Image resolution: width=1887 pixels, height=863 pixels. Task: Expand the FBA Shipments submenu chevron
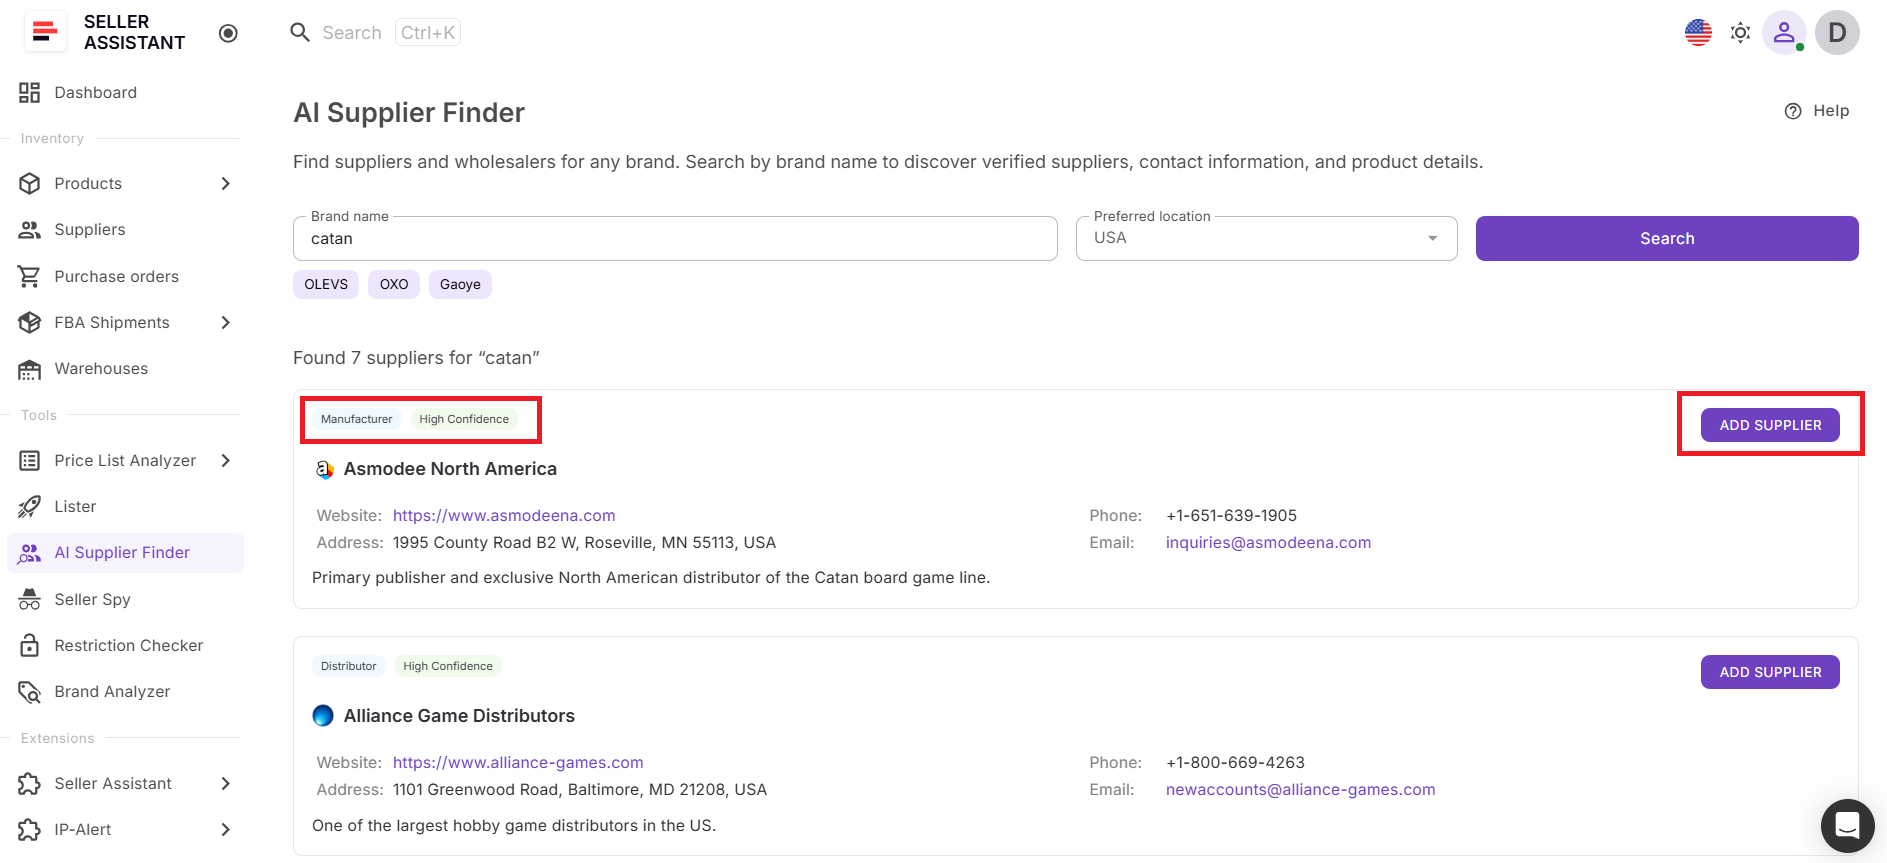[225, 323]
